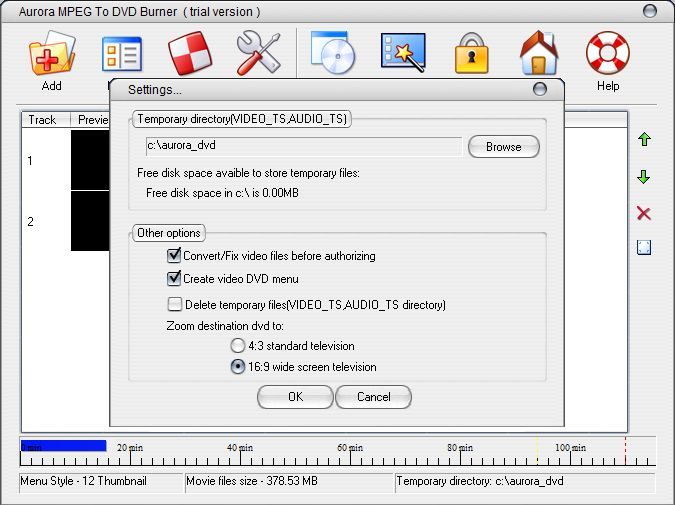Click the blue disc usage bar
Viewport: 675px width, 505px height.
[x=64, y=446]
